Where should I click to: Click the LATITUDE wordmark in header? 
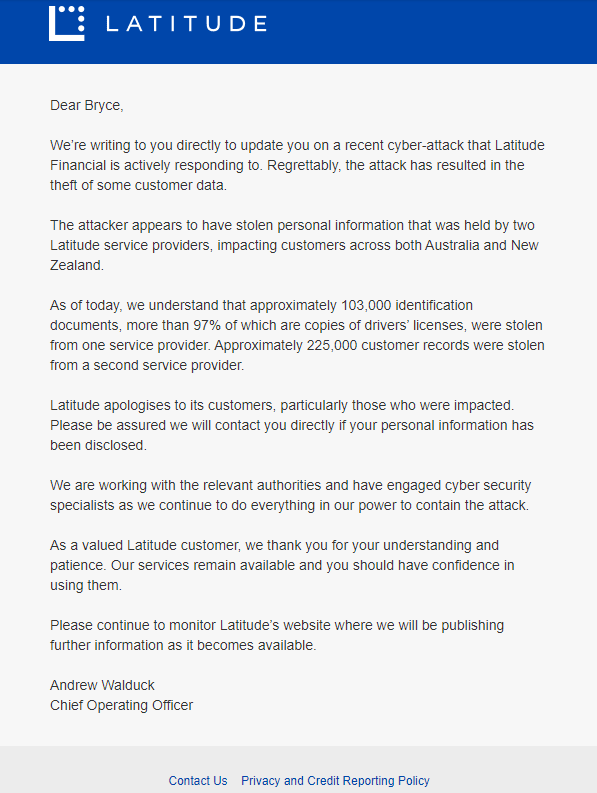(186, 24)
